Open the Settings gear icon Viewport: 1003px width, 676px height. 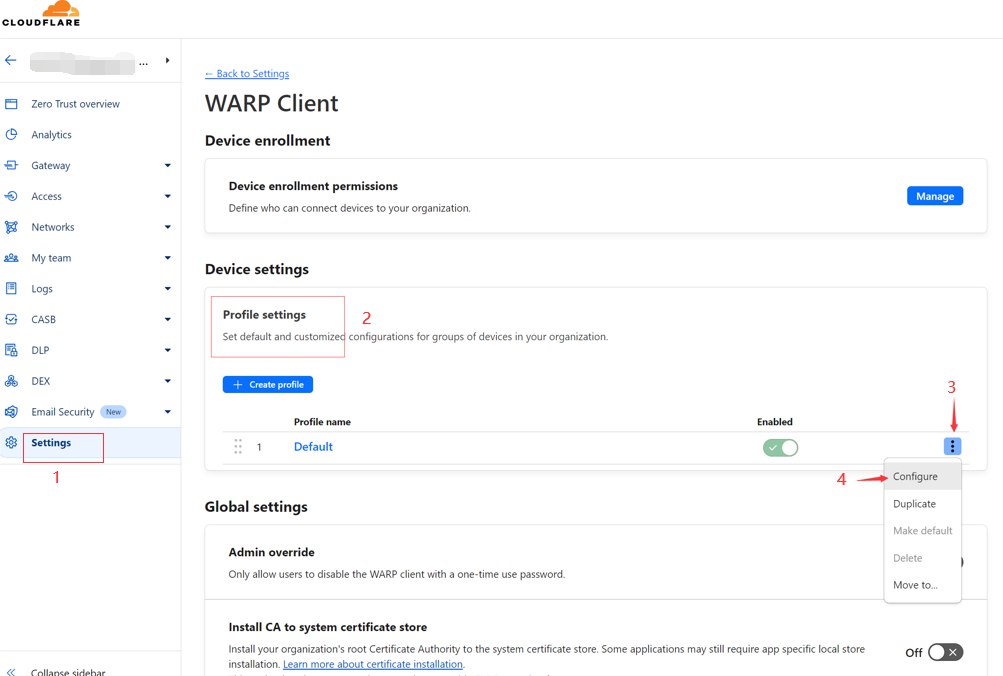pos(12,443)
